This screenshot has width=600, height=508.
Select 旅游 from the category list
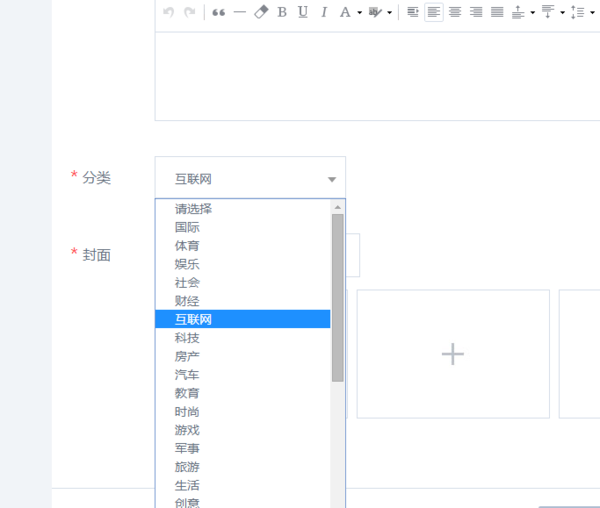[x=243, y=467]
